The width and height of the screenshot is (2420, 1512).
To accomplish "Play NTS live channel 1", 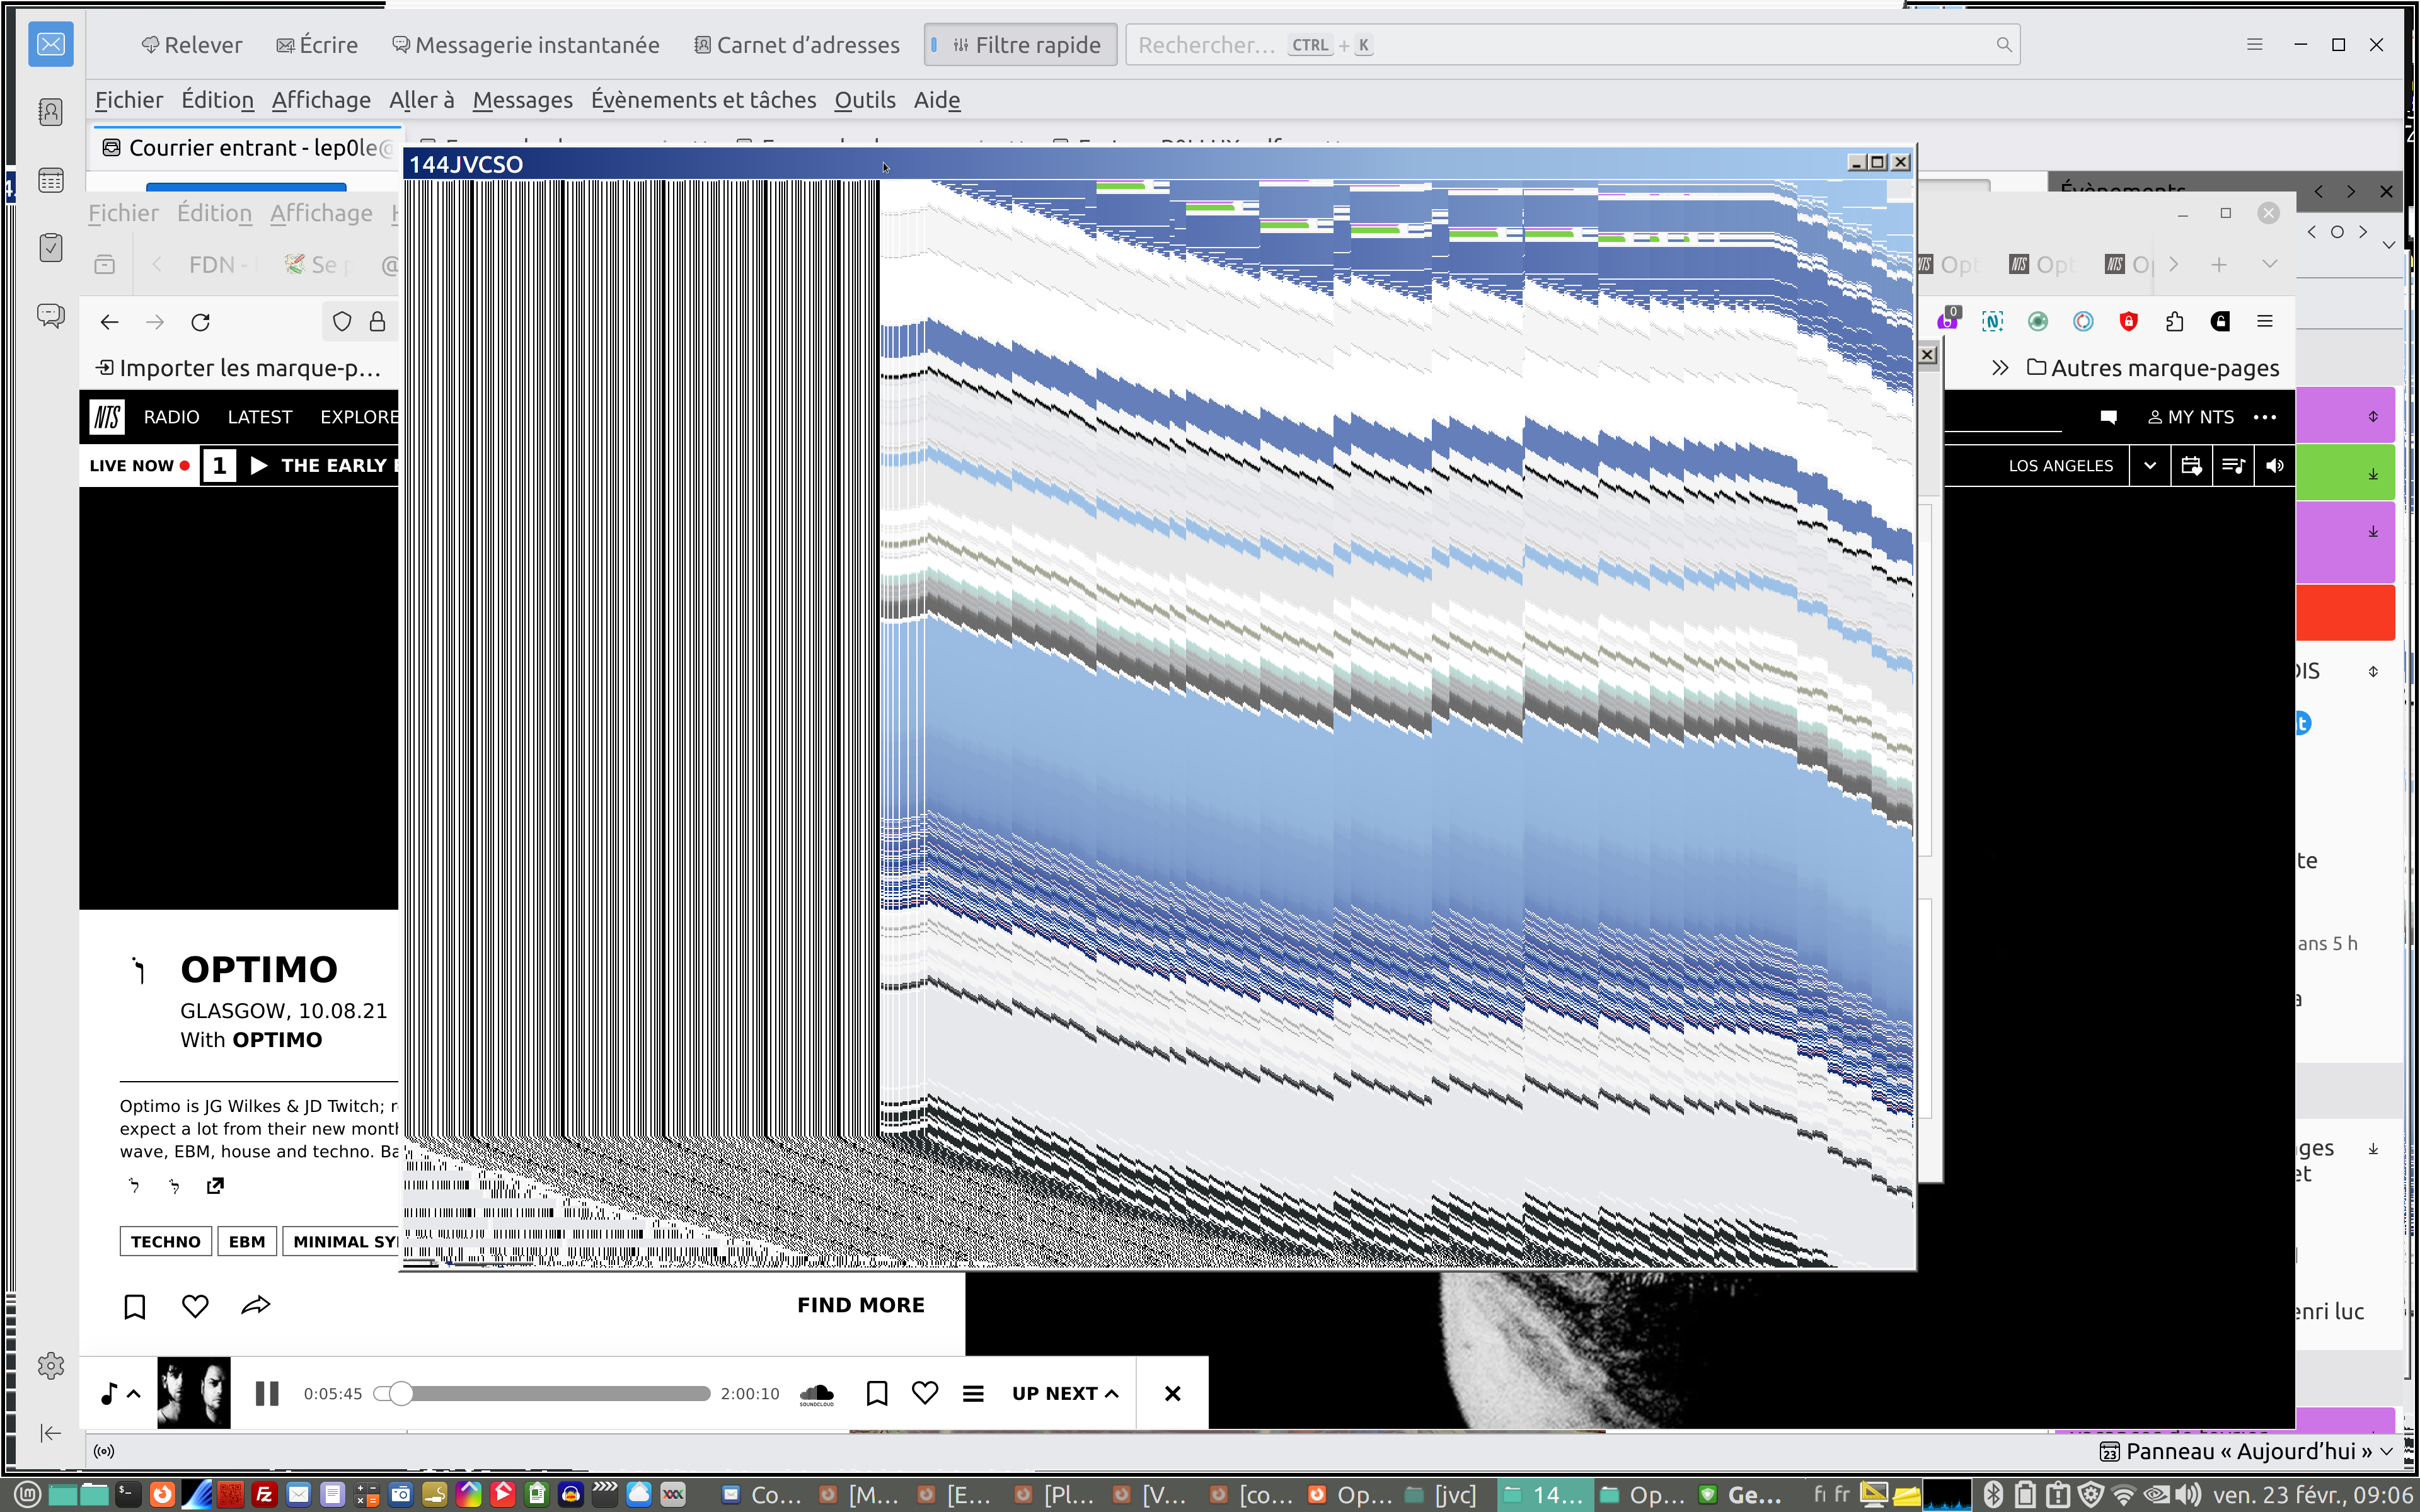I will (x=258, y=466).
